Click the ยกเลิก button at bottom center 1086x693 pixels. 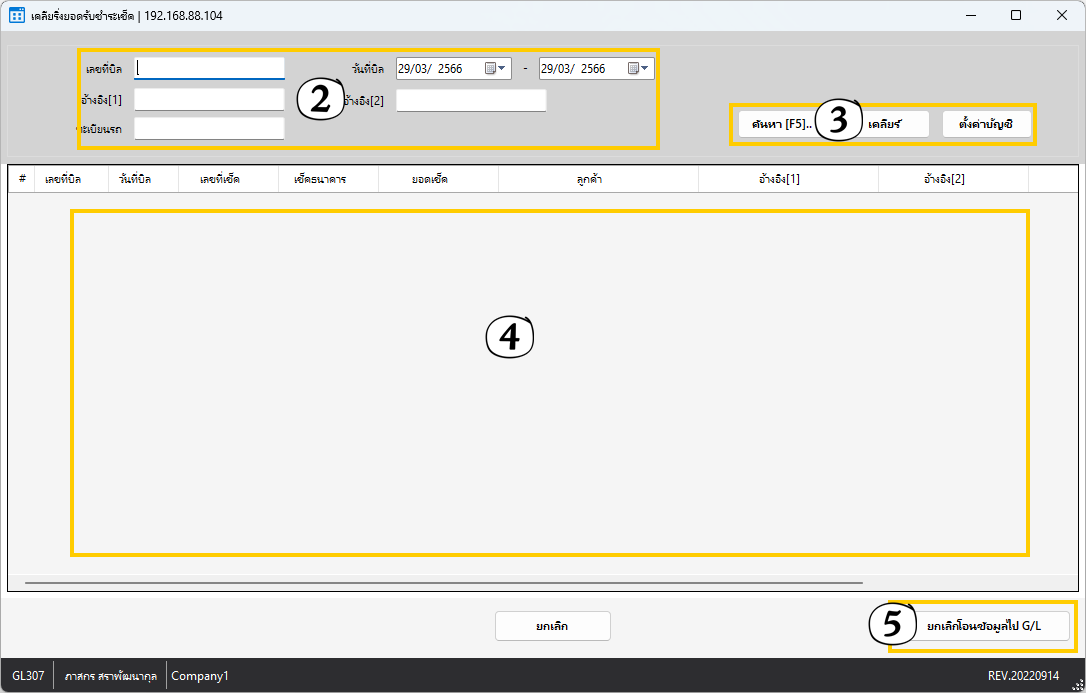(x=552, y=626)
